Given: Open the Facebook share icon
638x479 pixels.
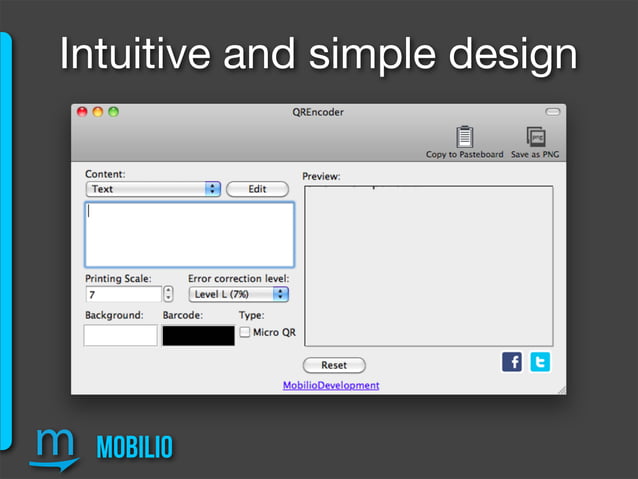Looking at the screenshot, I should point(512,362).
